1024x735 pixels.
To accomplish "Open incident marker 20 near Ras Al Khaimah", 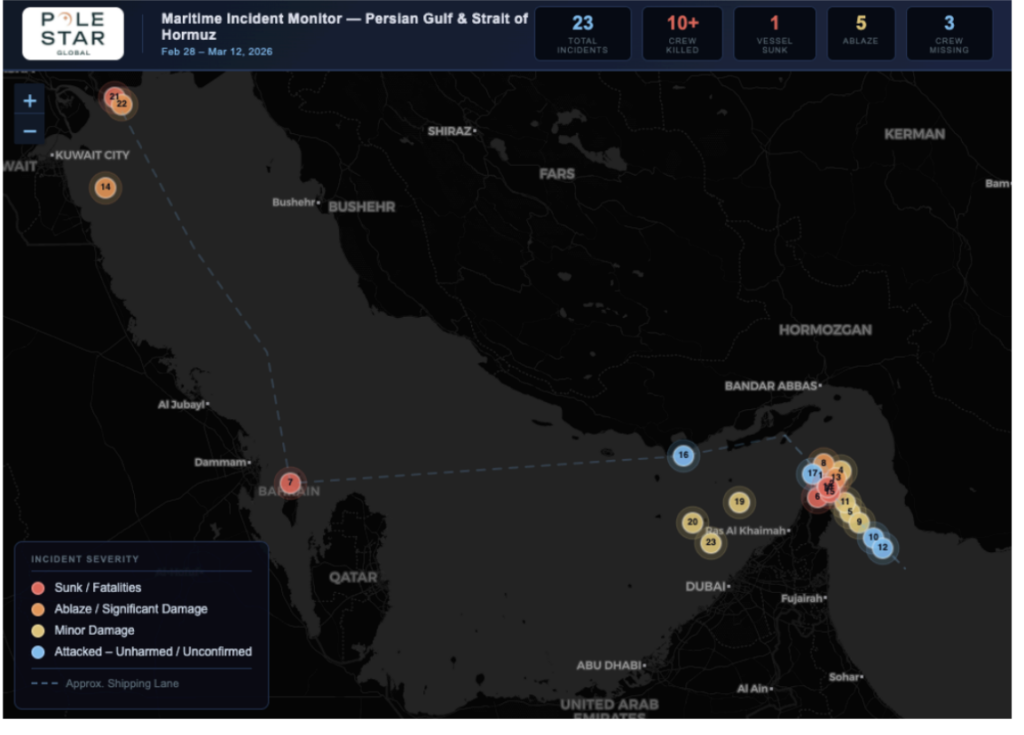I will click(x=692, y=522).
